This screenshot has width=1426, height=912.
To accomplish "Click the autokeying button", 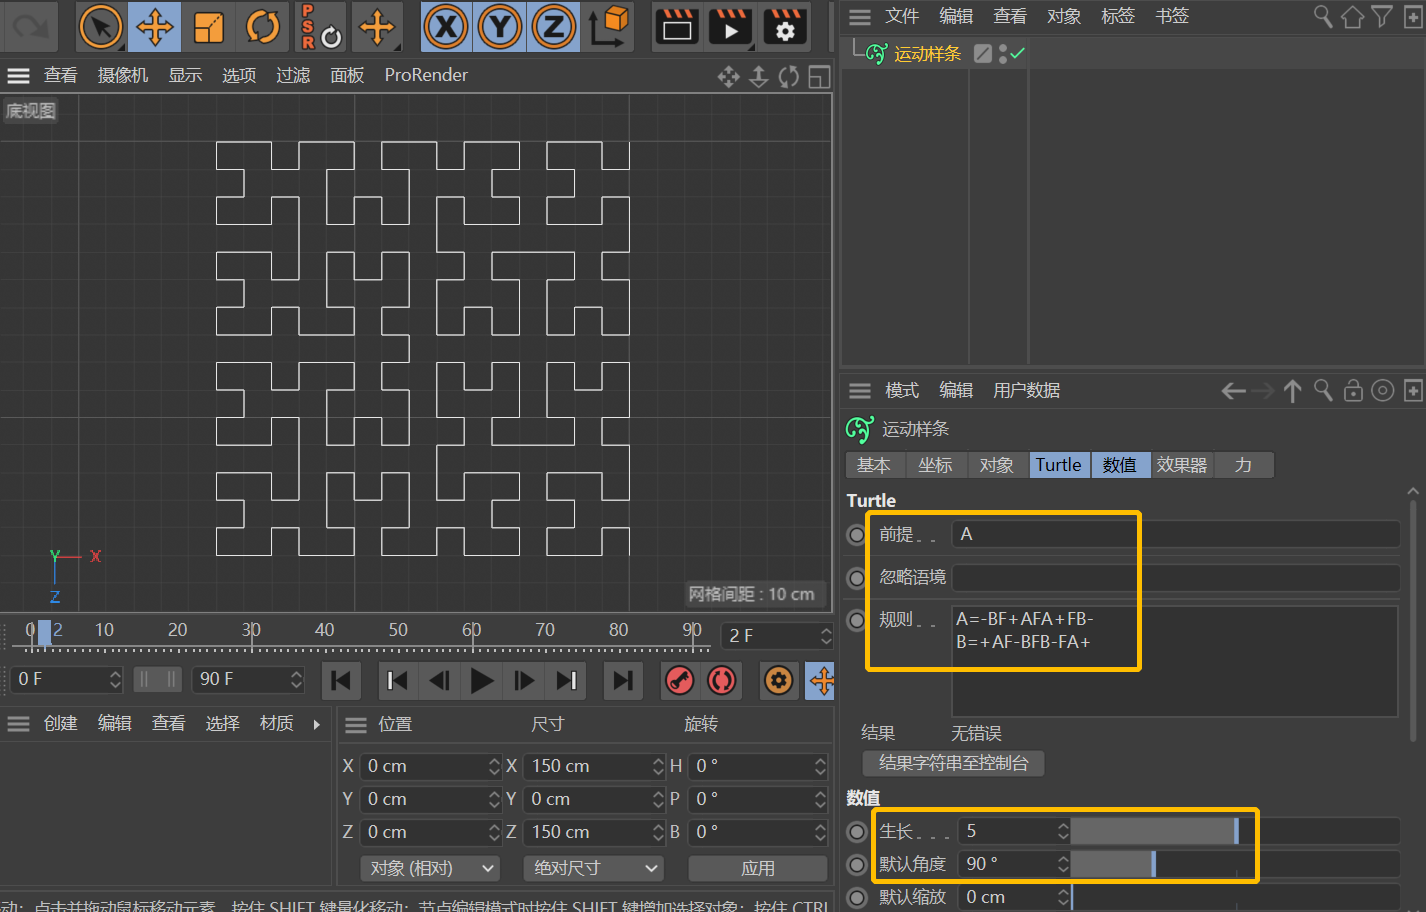I will pos(721,681).
